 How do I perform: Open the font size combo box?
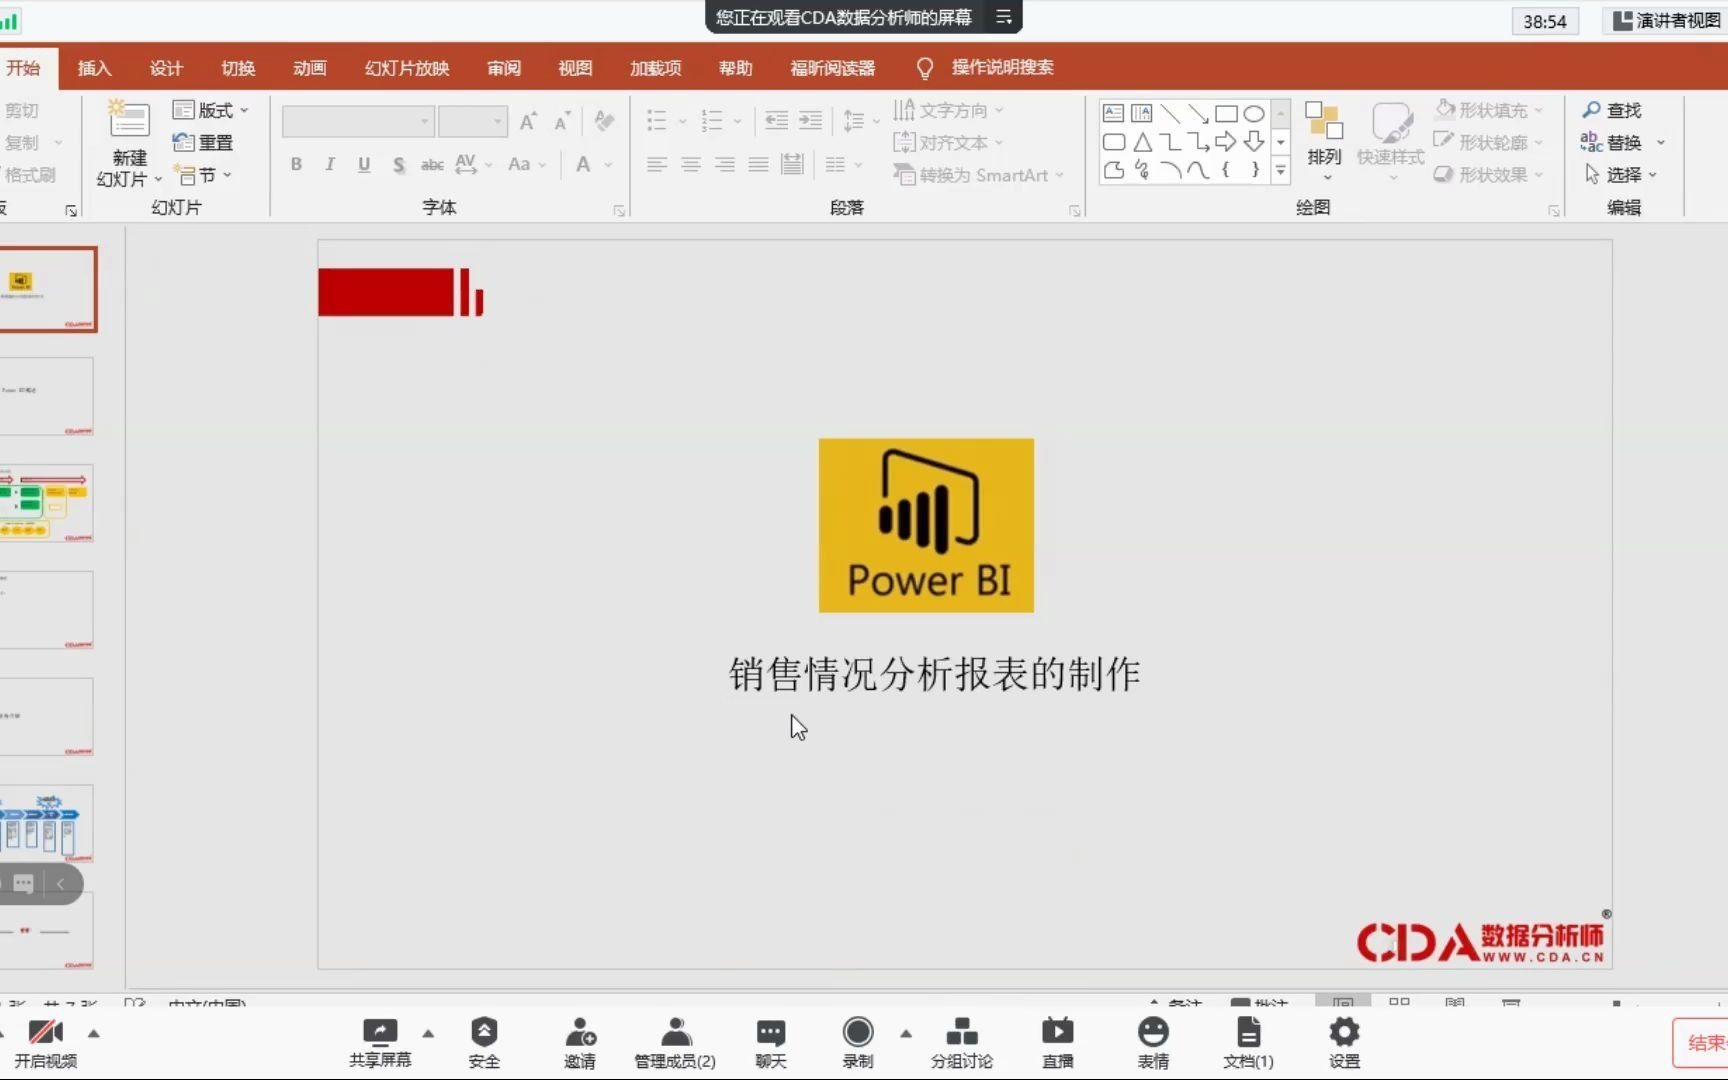(472, 121)
